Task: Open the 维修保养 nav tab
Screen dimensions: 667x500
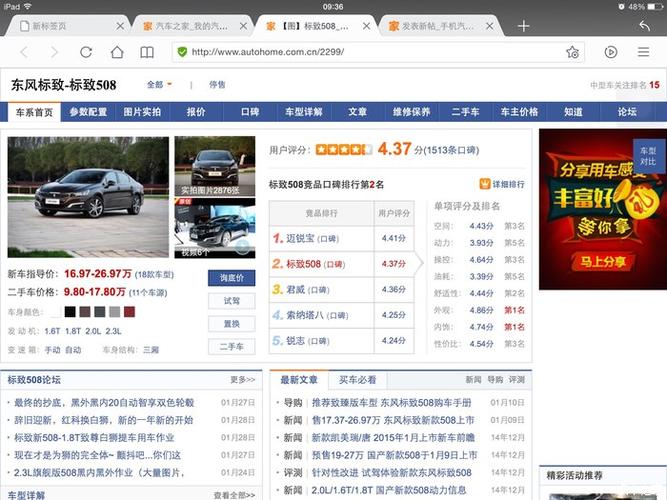Action: (411, 112)
